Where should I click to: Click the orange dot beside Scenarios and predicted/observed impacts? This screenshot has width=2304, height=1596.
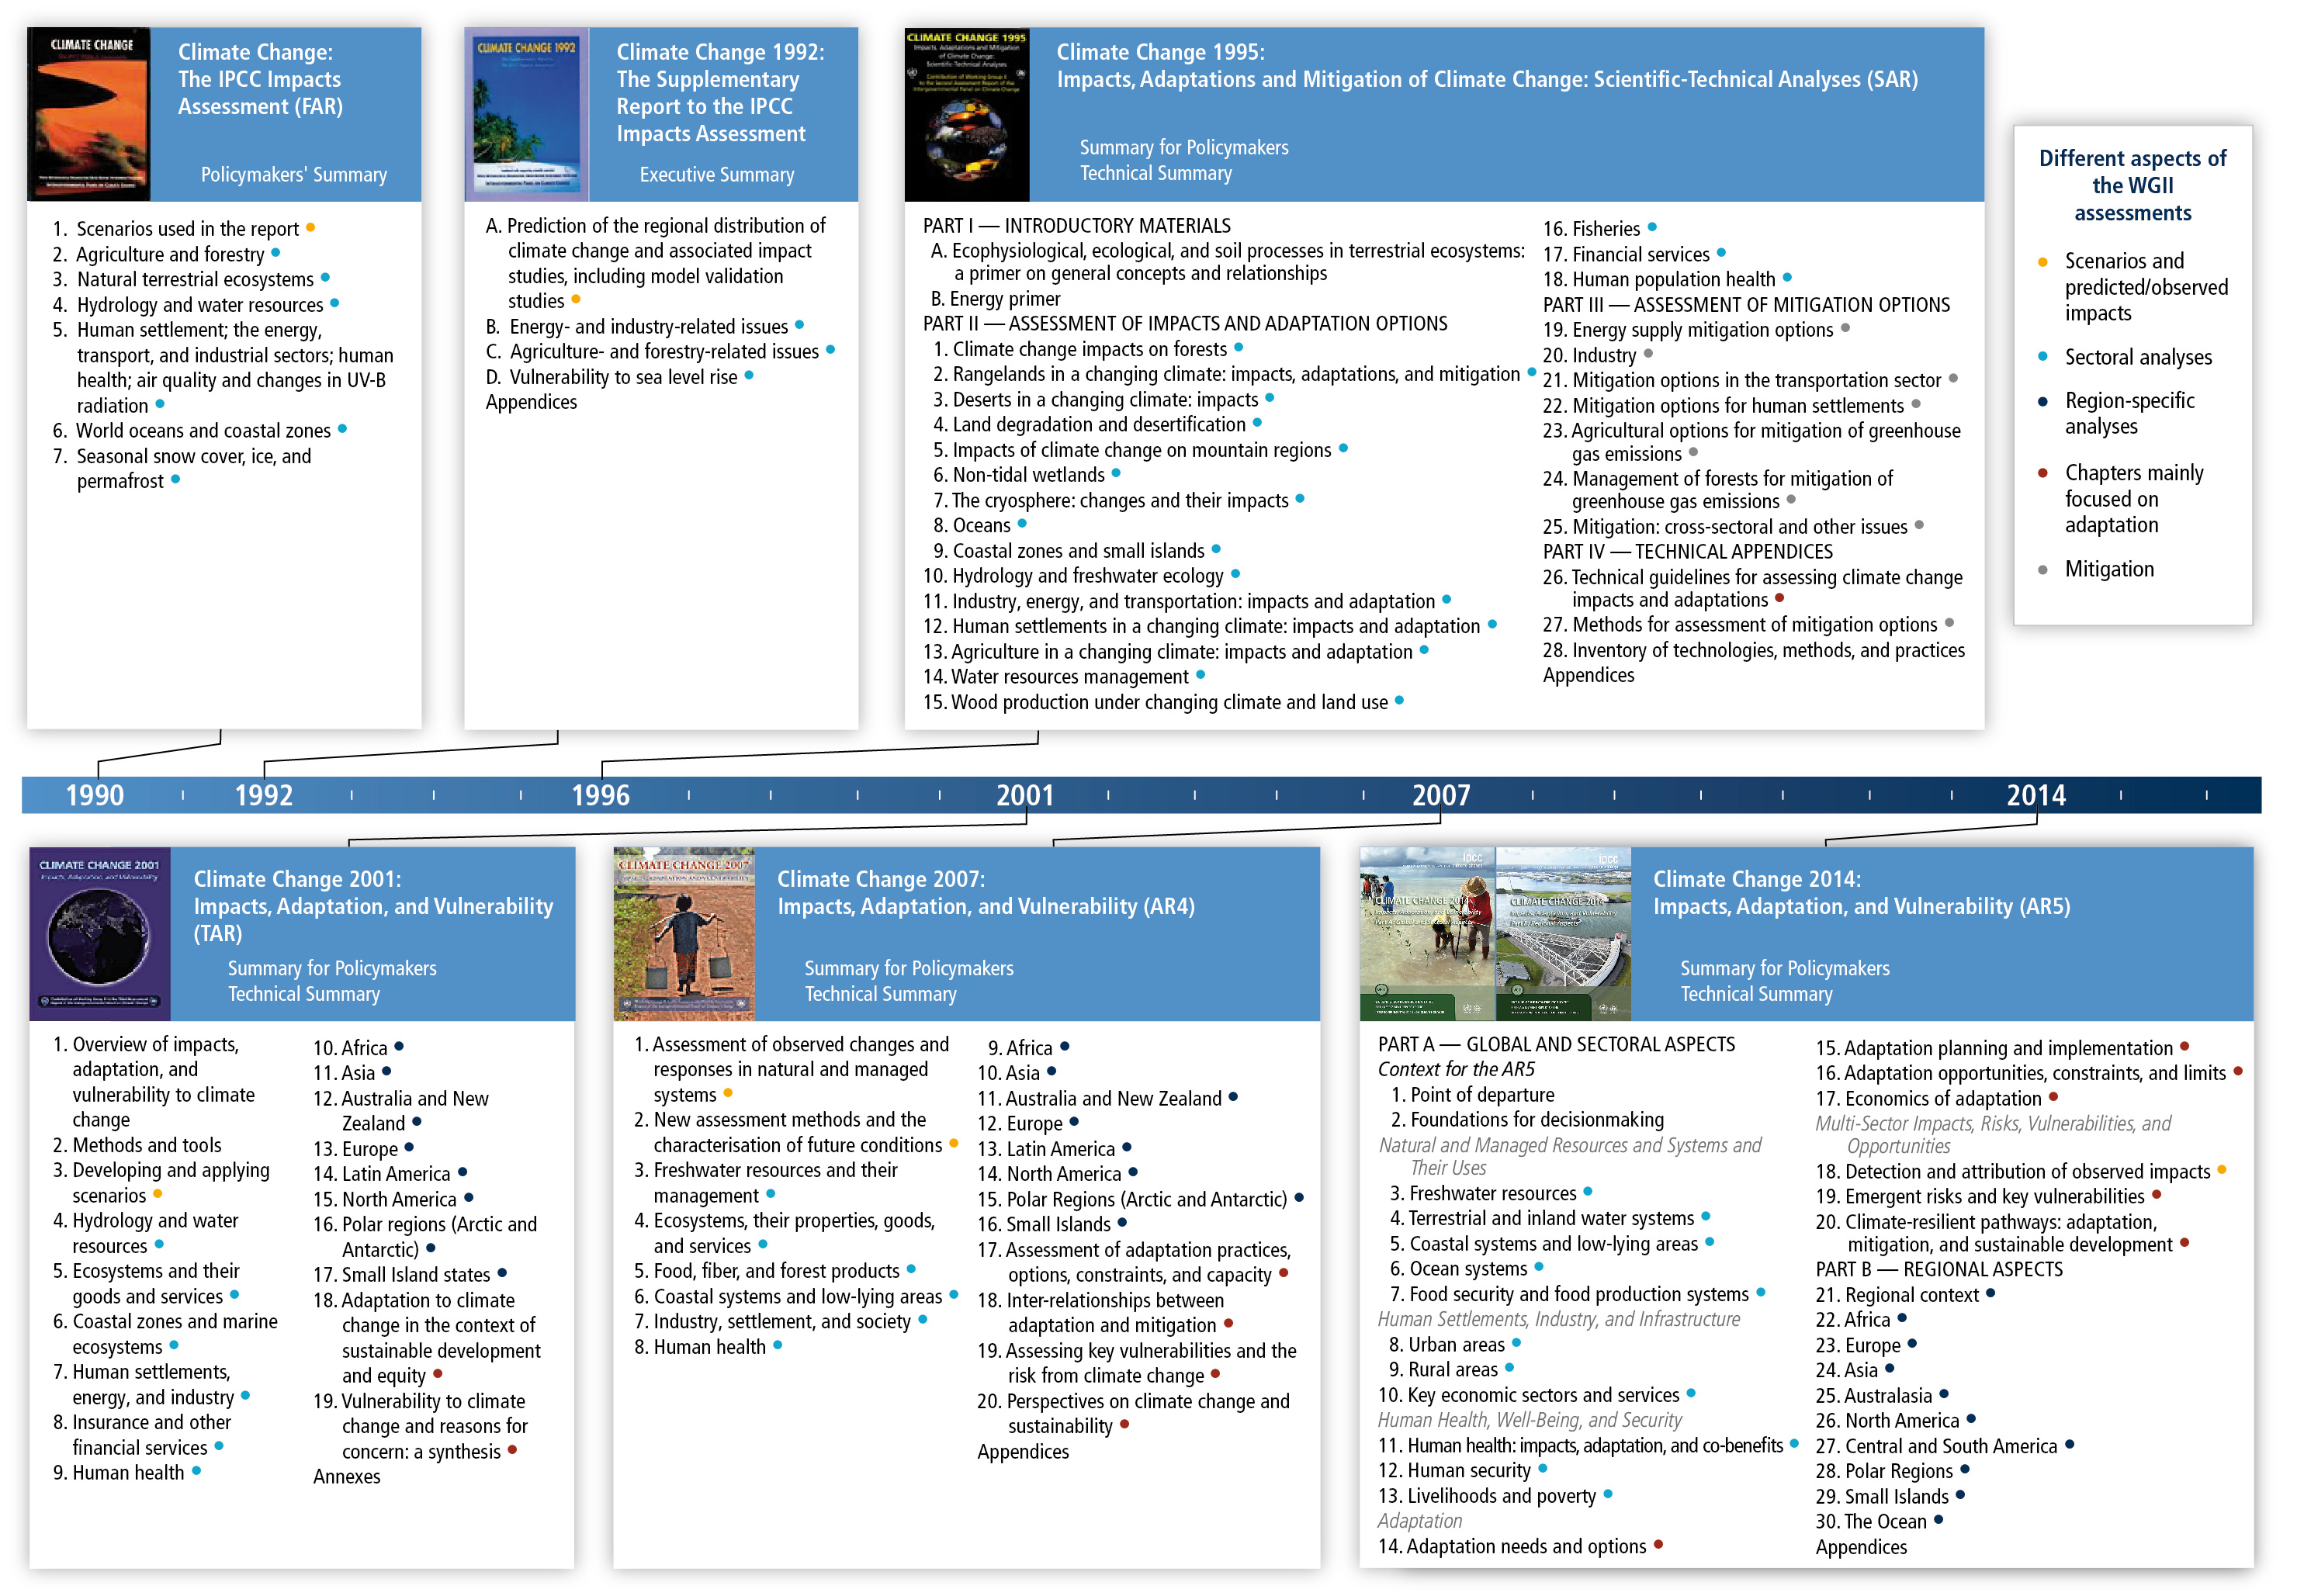[2043, 261]
